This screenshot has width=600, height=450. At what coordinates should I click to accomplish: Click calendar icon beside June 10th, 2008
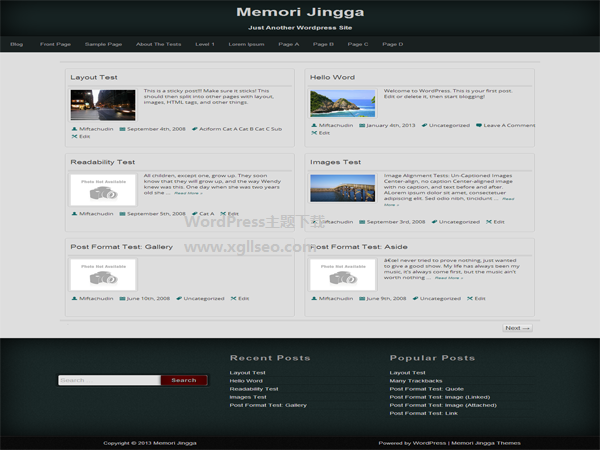(x=122, y=298)
